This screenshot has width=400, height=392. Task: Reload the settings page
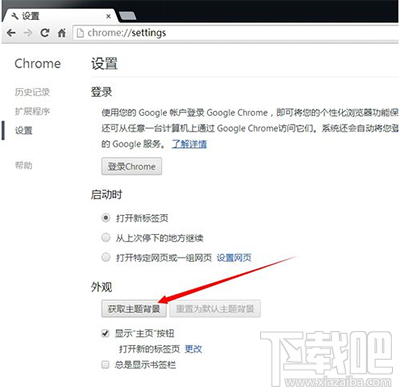pos(45,33)
